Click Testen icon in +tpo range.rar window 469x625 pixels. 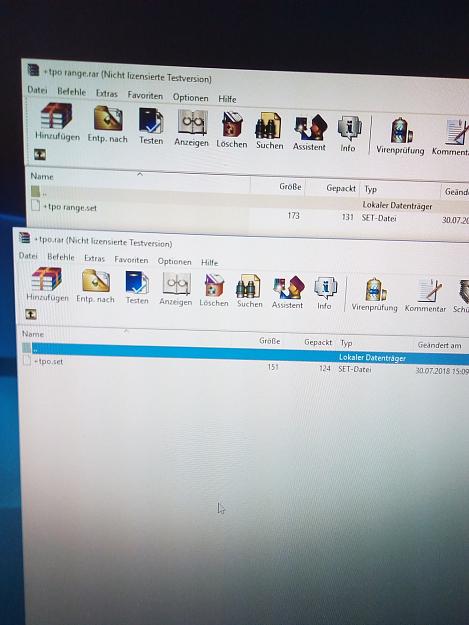(151, 121)
